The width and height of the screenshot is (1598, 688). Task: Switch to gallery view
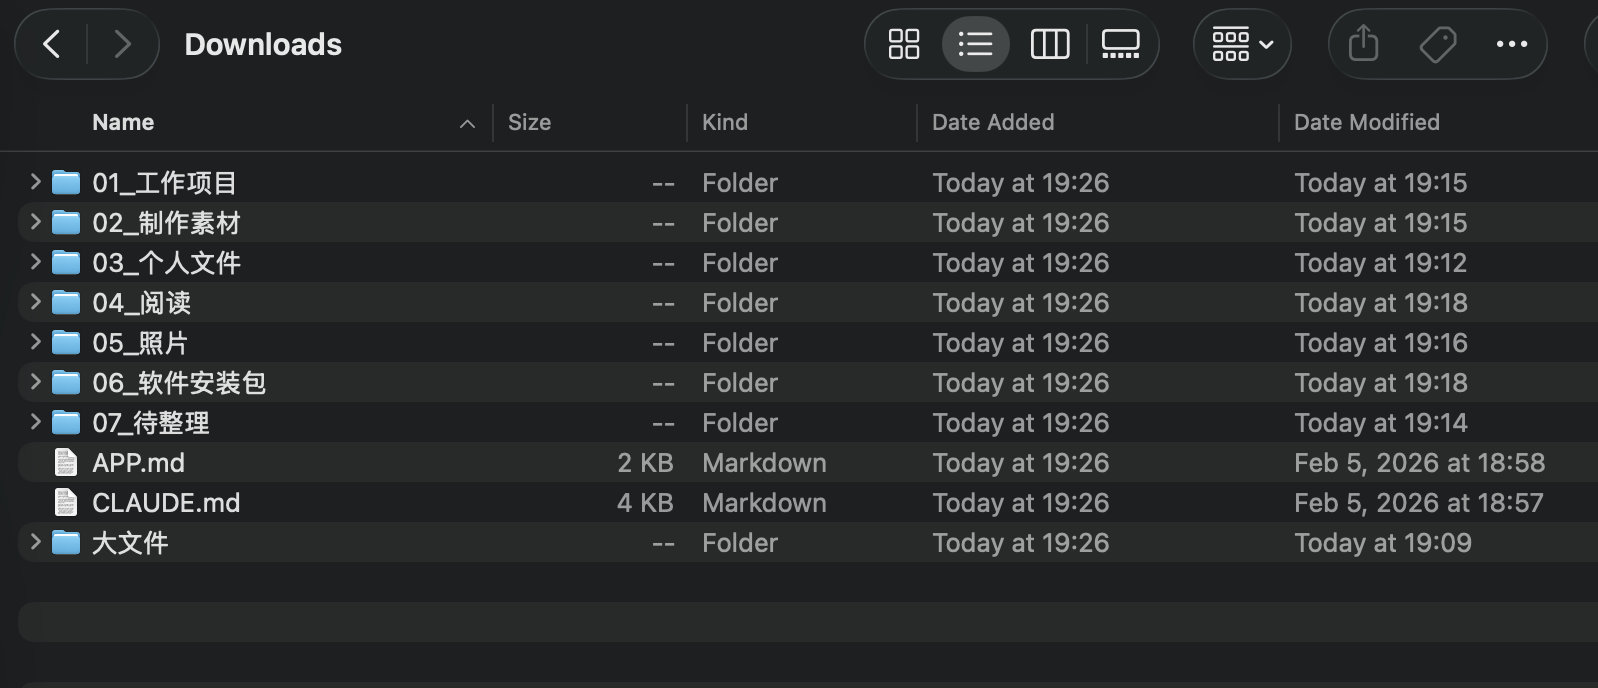1120,44
